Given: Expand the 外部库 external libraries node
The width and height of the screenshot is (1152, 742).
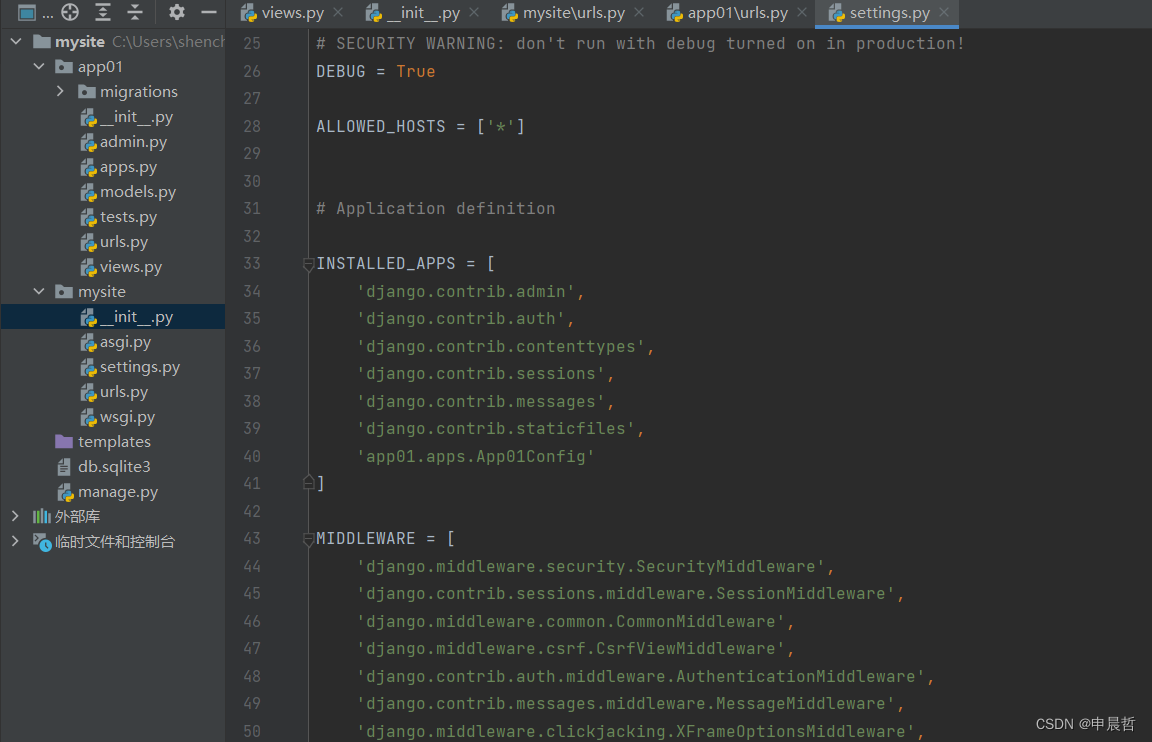Looking at the screenshot, I should point(14,516).
